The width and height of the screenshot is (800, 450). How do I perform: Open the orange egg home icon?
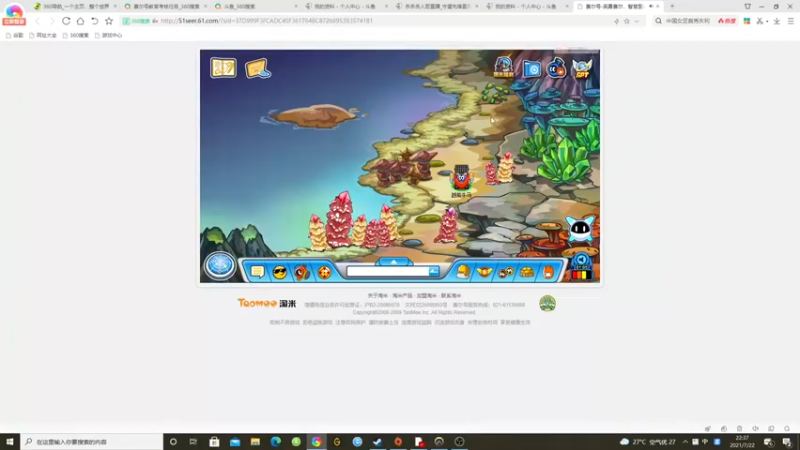548,272
